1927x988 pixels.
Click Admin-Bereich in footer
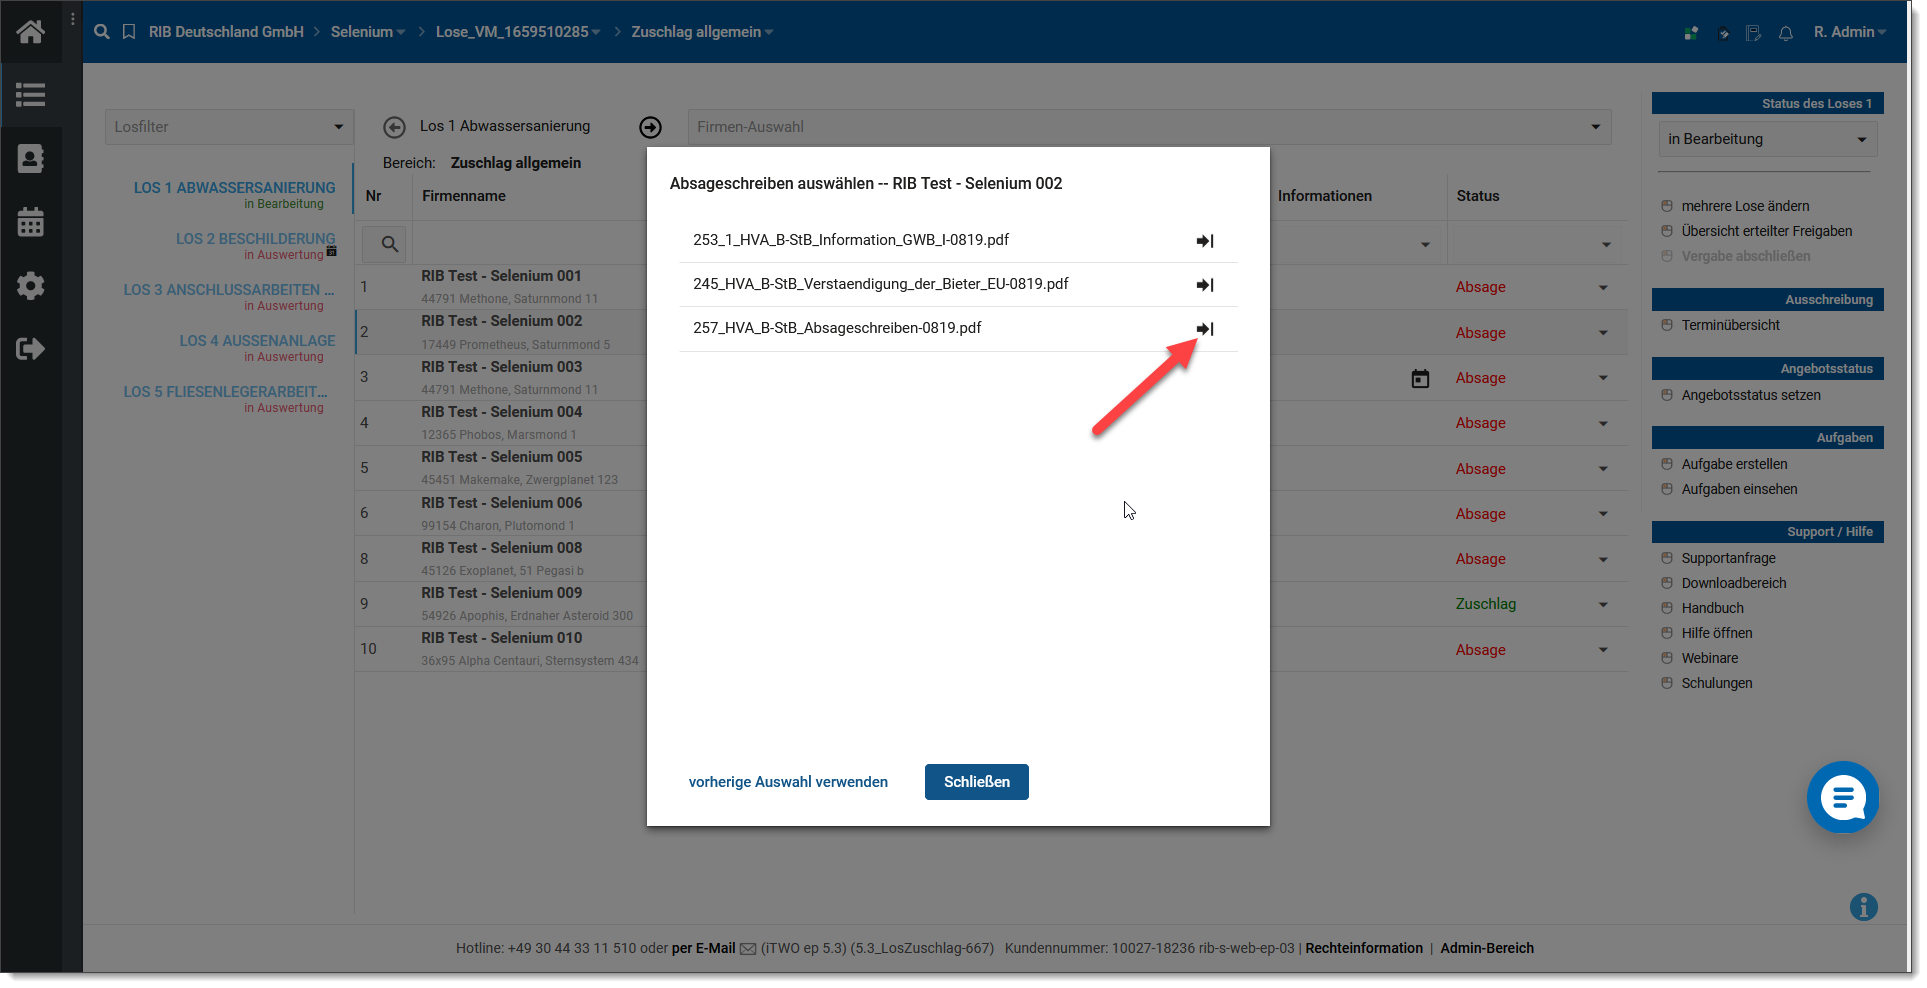[x=1486, y=949]
